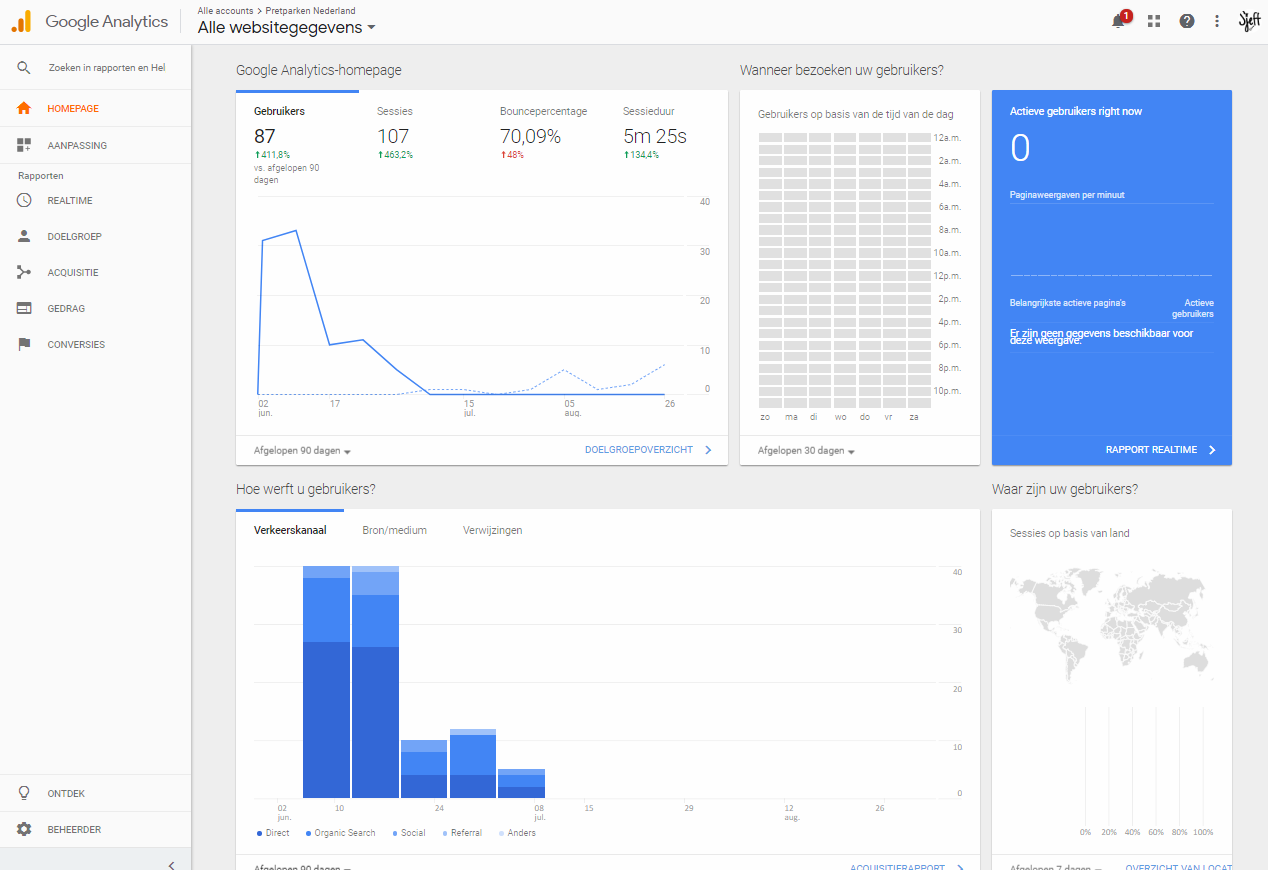
Task: Open the three-dot options menu
Action: tap(1217, 21)
